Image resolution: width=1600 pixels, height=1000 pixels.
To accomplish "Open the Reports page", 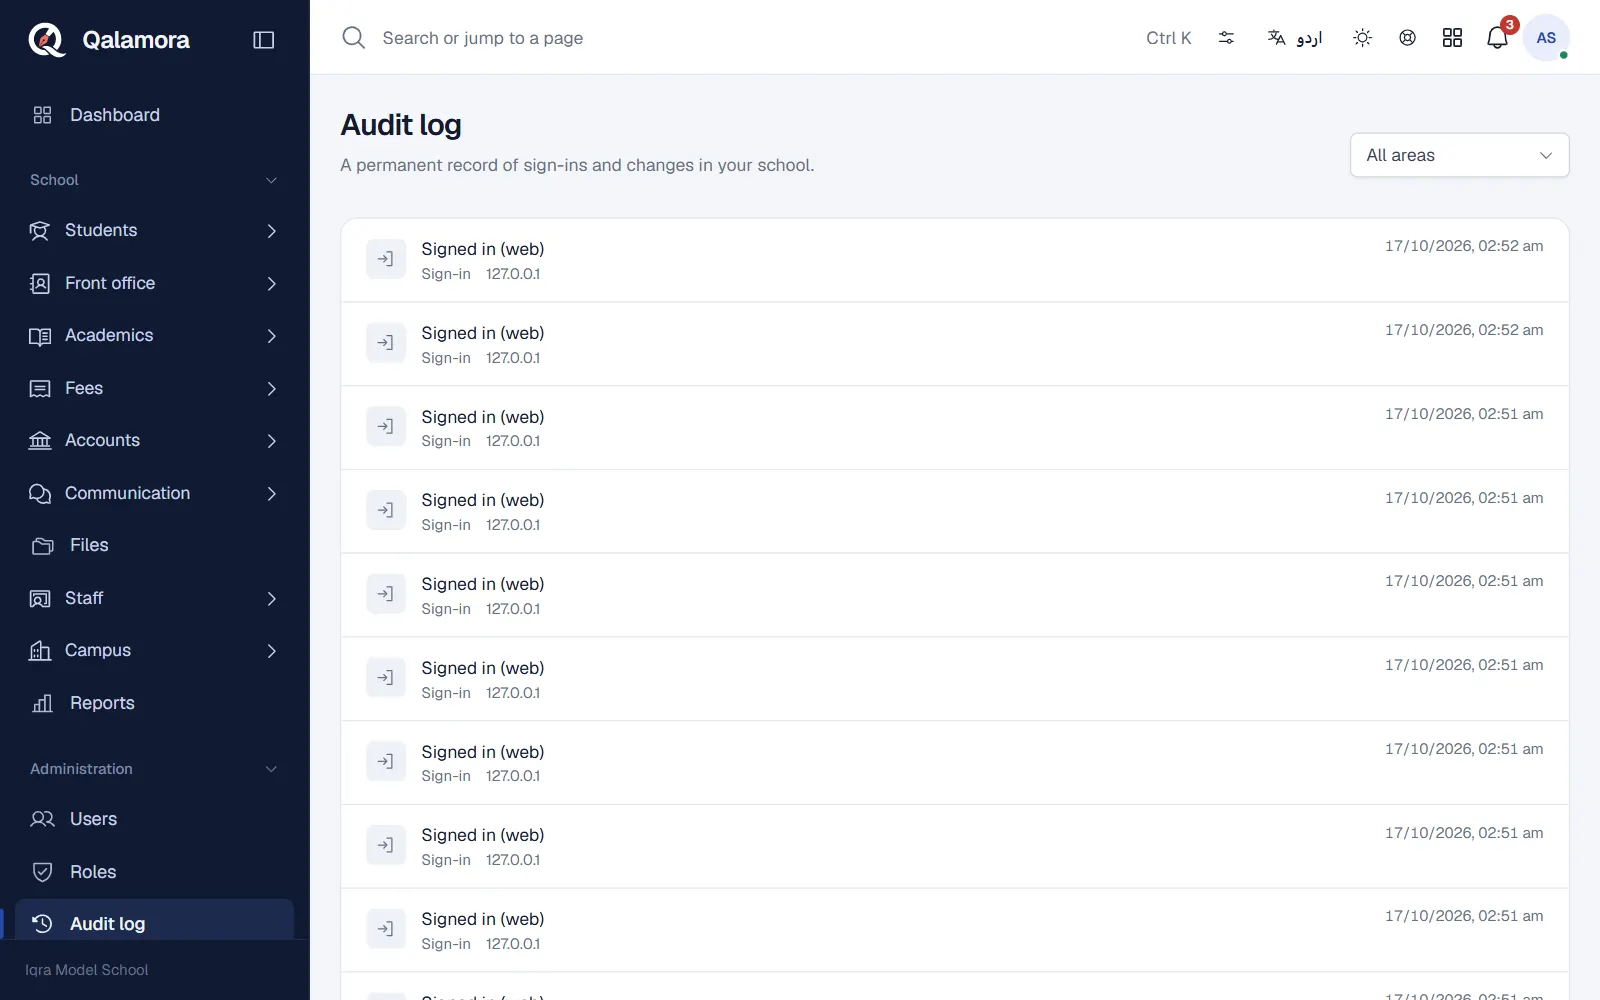I will click(155, 703).
